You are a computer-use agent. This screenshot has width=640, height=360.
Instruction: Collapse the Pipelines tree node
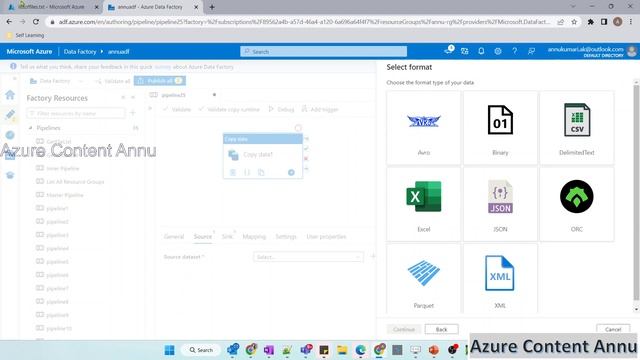[x=30, y=128]
